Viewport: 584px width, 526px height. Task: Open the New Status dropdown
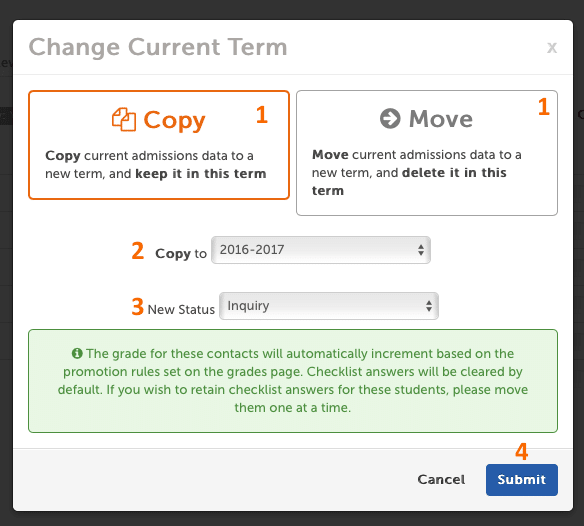click(329, 306)
